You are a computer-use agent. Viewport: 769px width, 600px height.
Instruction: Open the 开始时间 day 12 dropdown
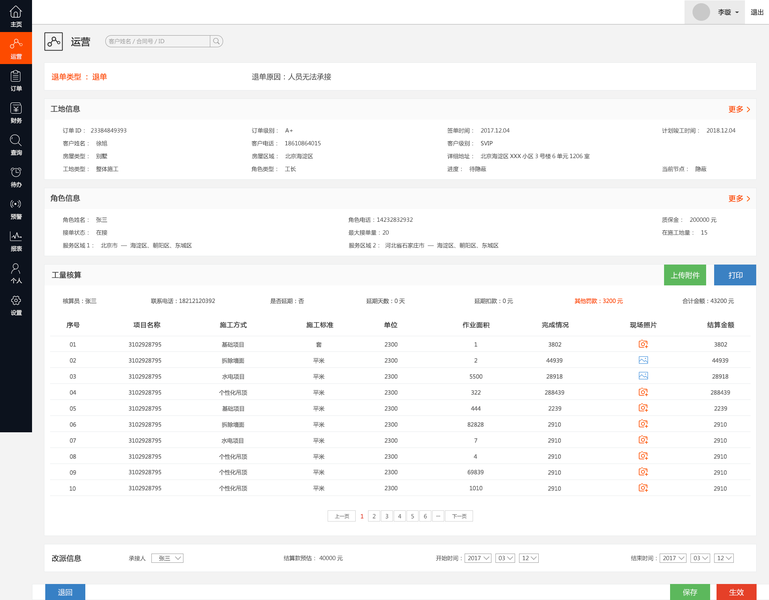[x=529, y=558]
